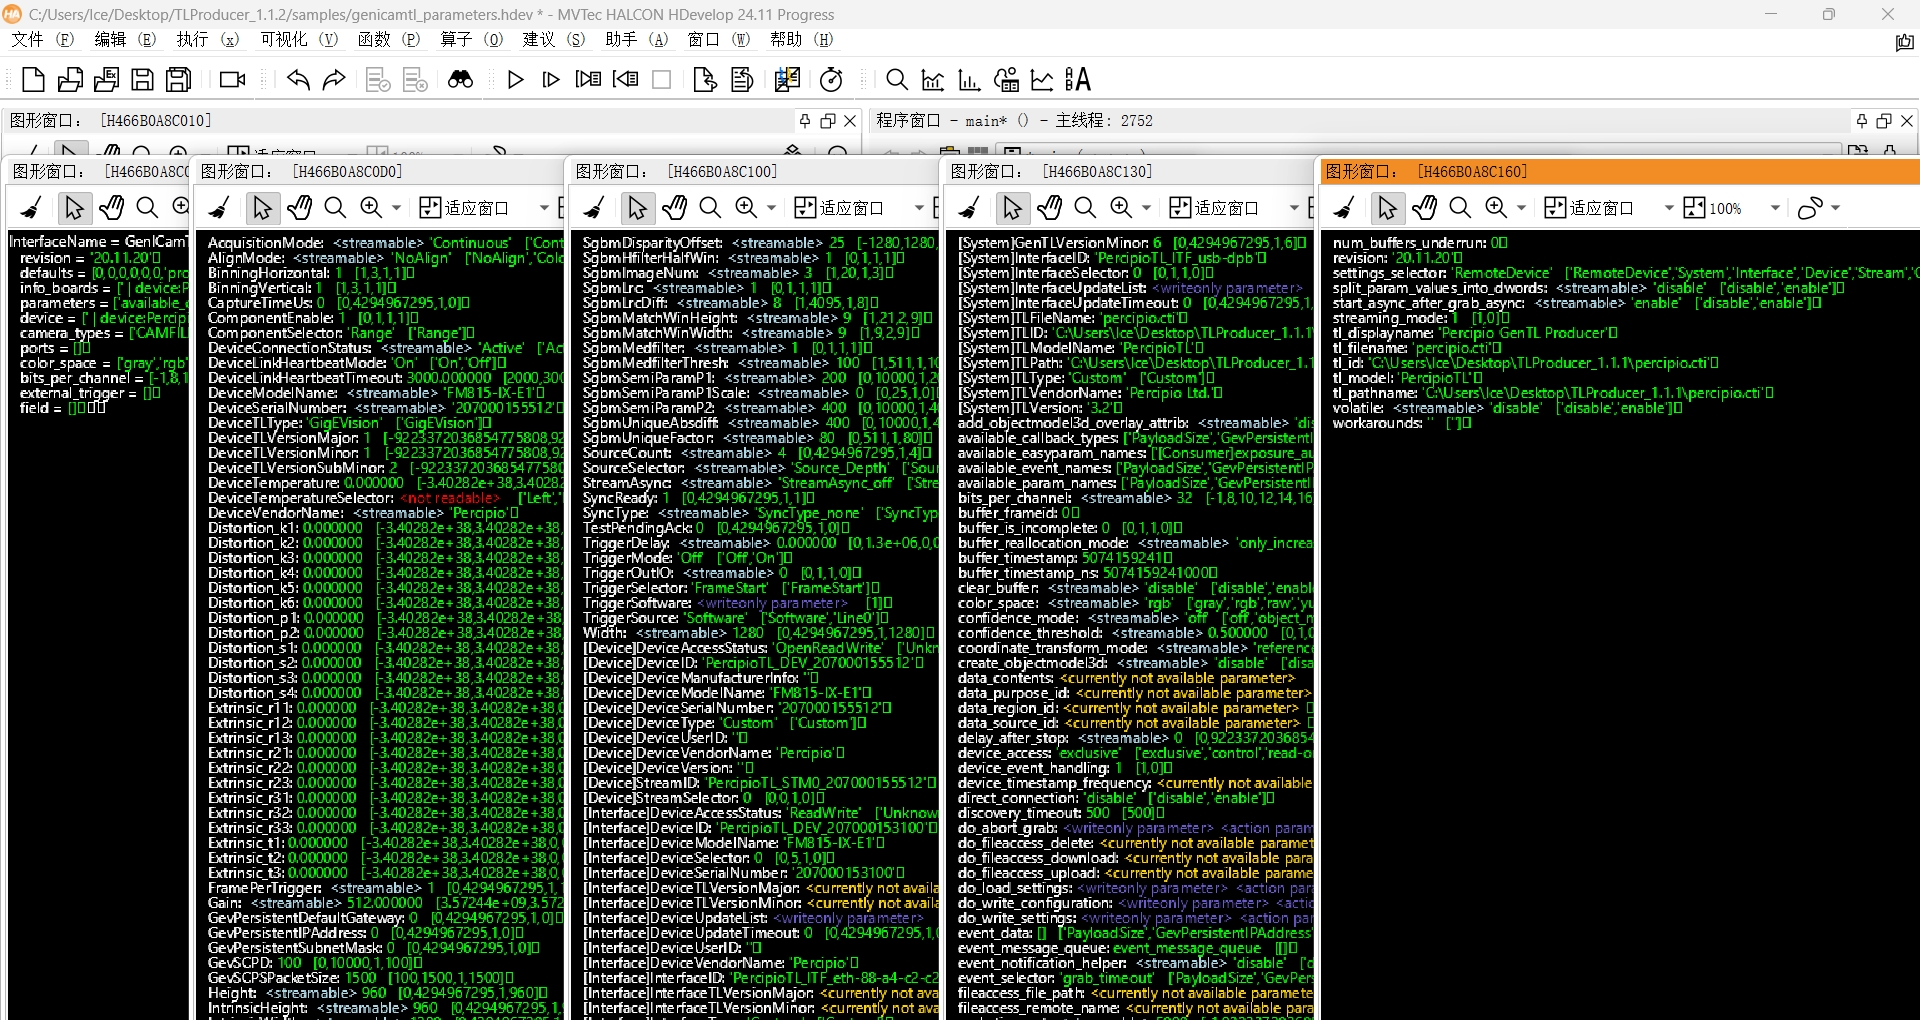Click the 适应窗口 button in window H466B0A8C130
Viewport: 1920px width, 1020px height.
(1214, 208)
